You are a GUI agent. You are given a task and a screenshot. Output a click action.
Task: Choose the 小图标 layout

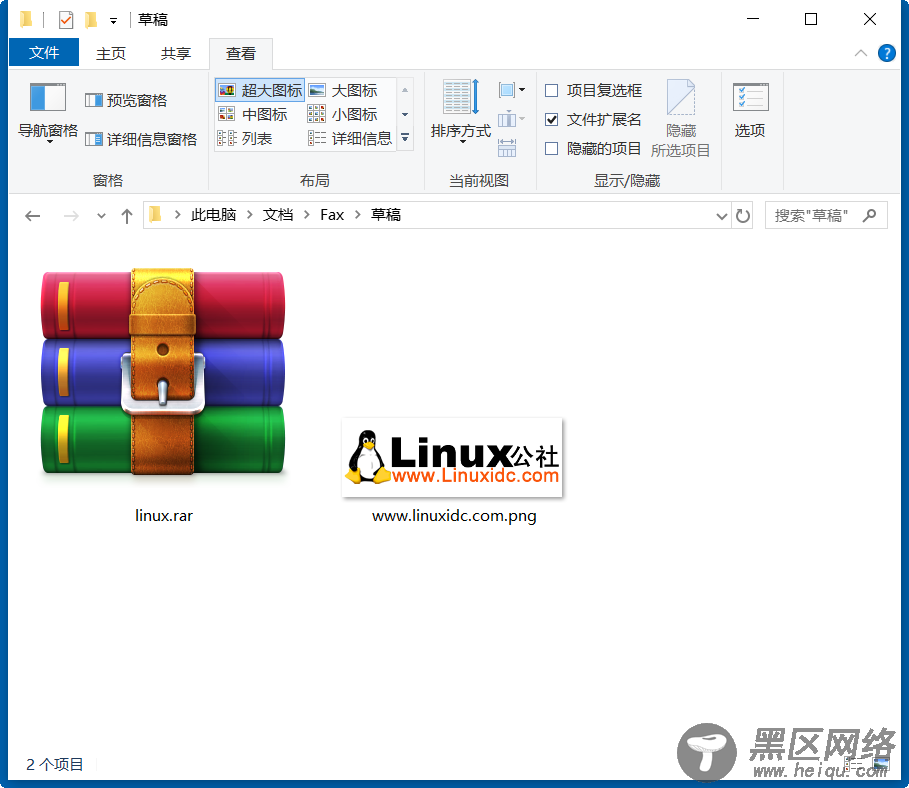pyautogui.click(x=343, y=115)
